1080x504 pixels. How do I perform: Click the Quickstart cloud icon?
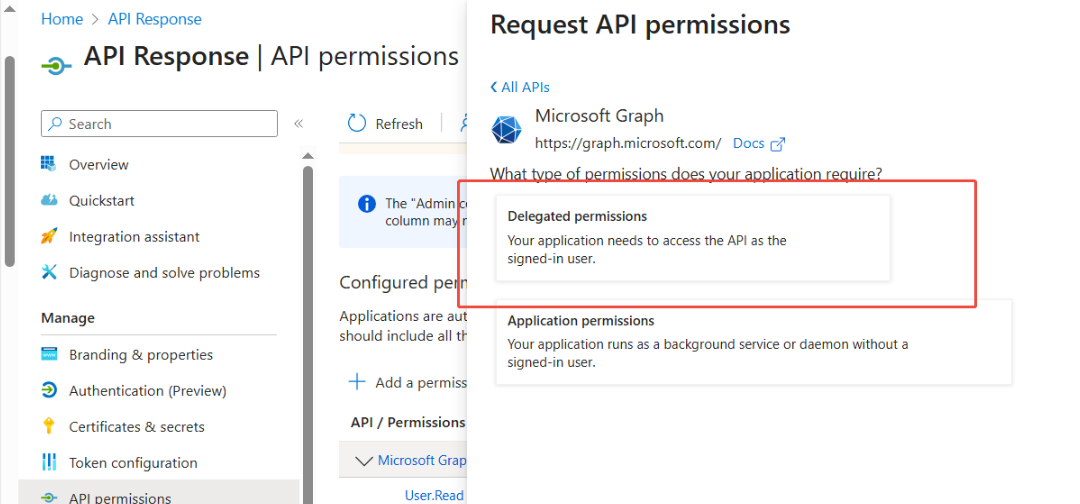48,200
